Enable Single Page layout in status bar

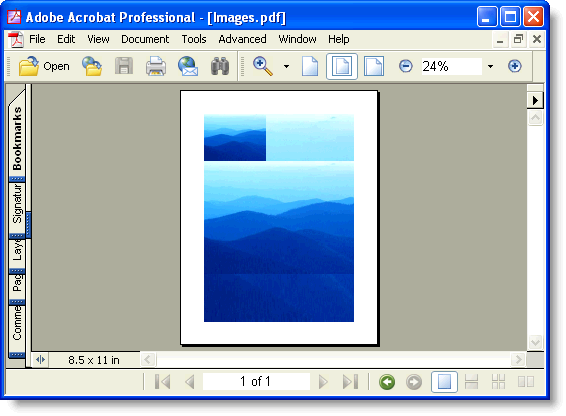click(444, 382)
